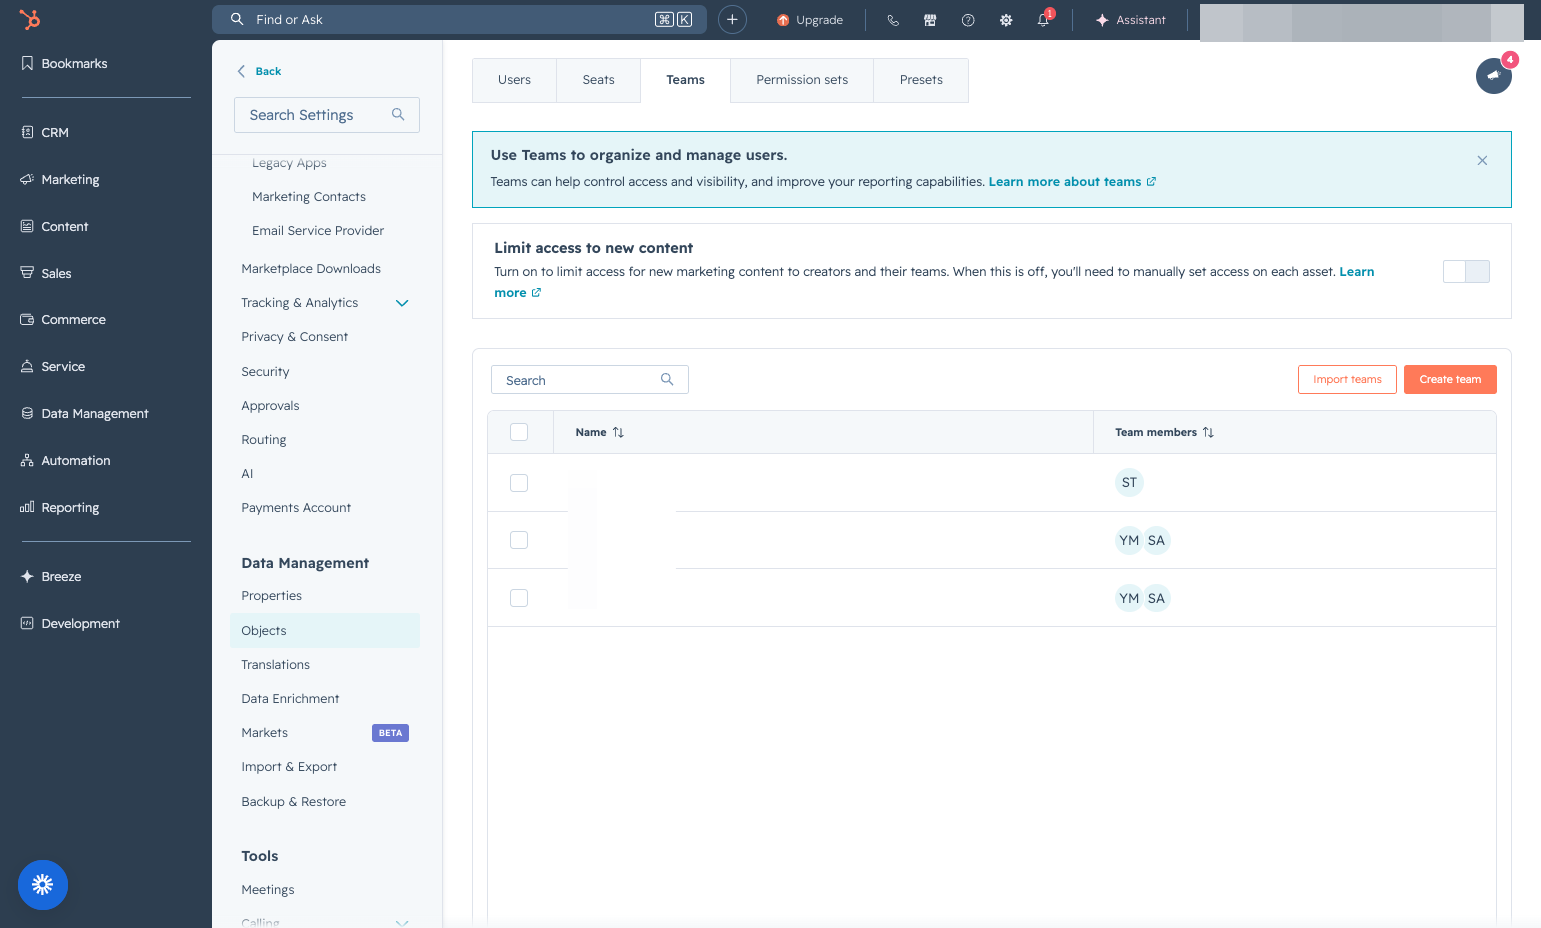Open the marketplace icon in top bar

tap(930, 20)
